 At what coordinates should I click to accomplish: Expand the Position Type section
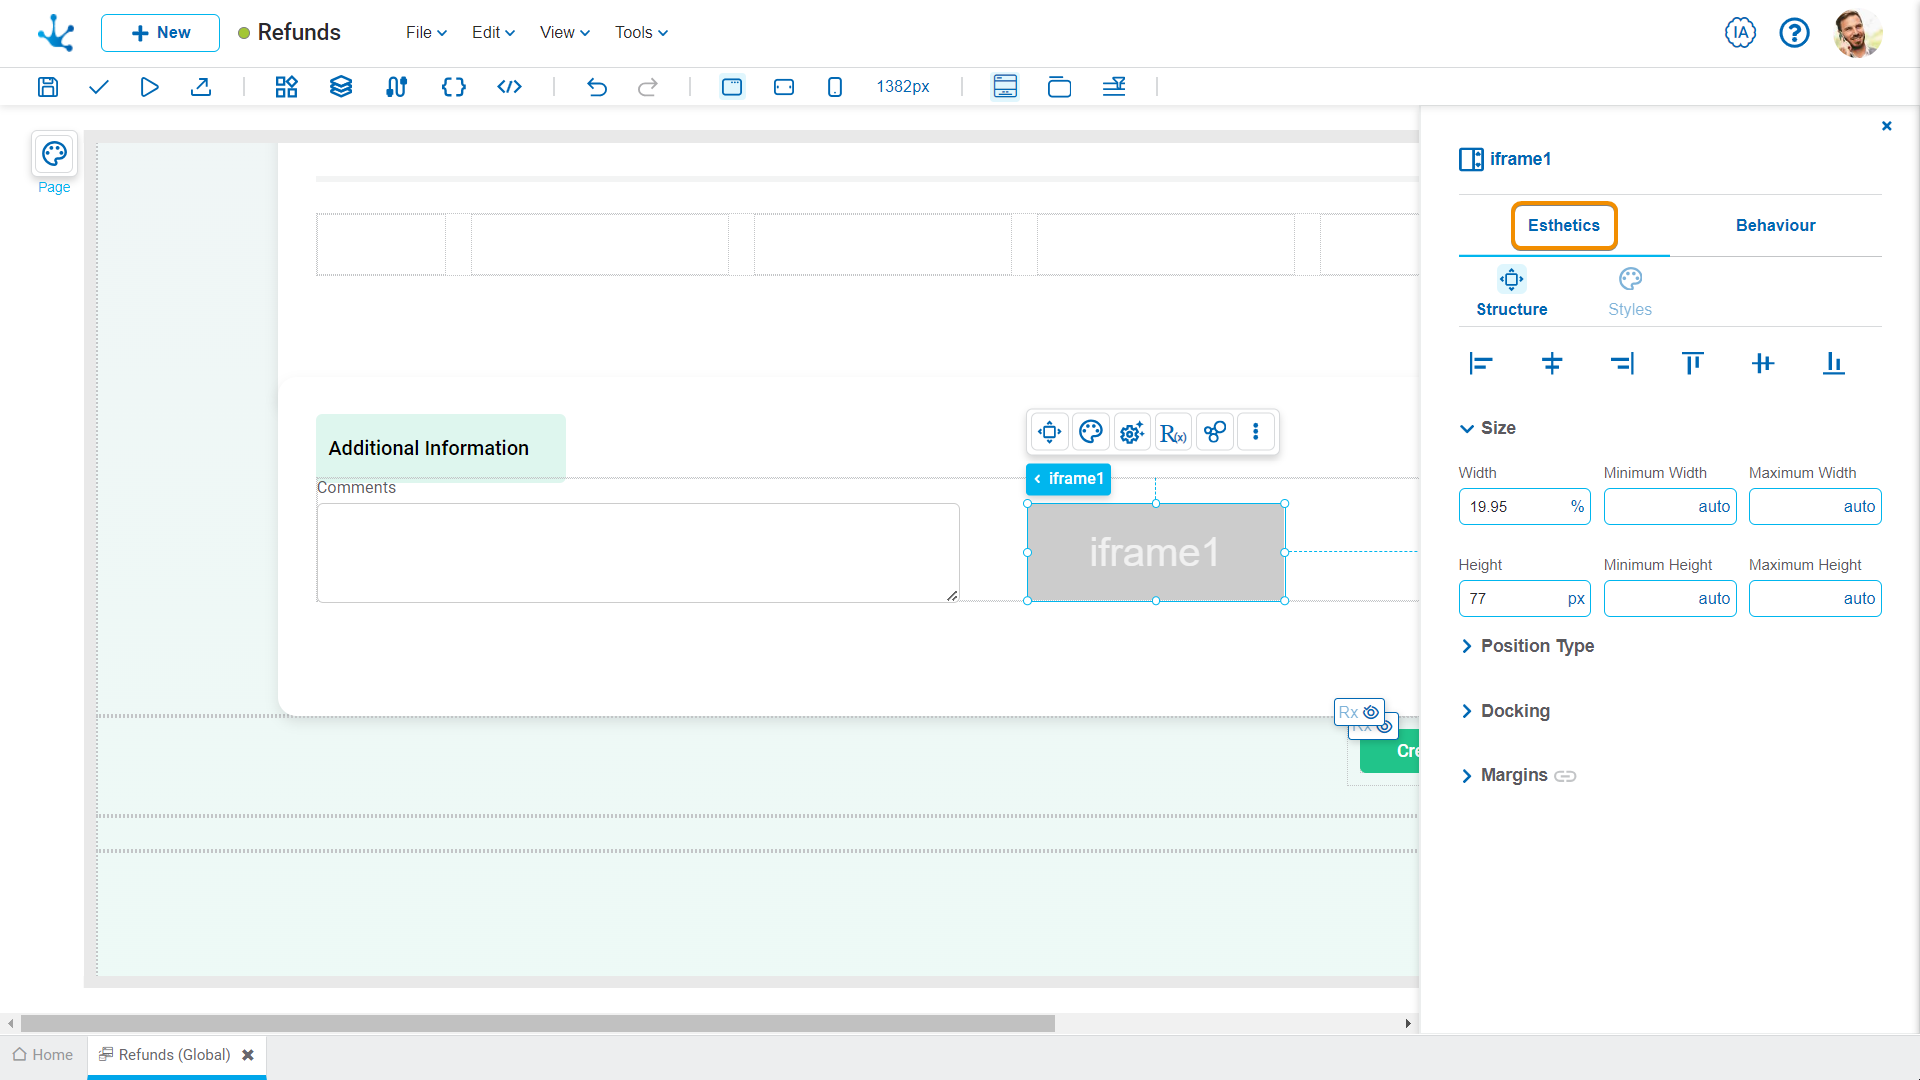click(x=1537, y=646)
